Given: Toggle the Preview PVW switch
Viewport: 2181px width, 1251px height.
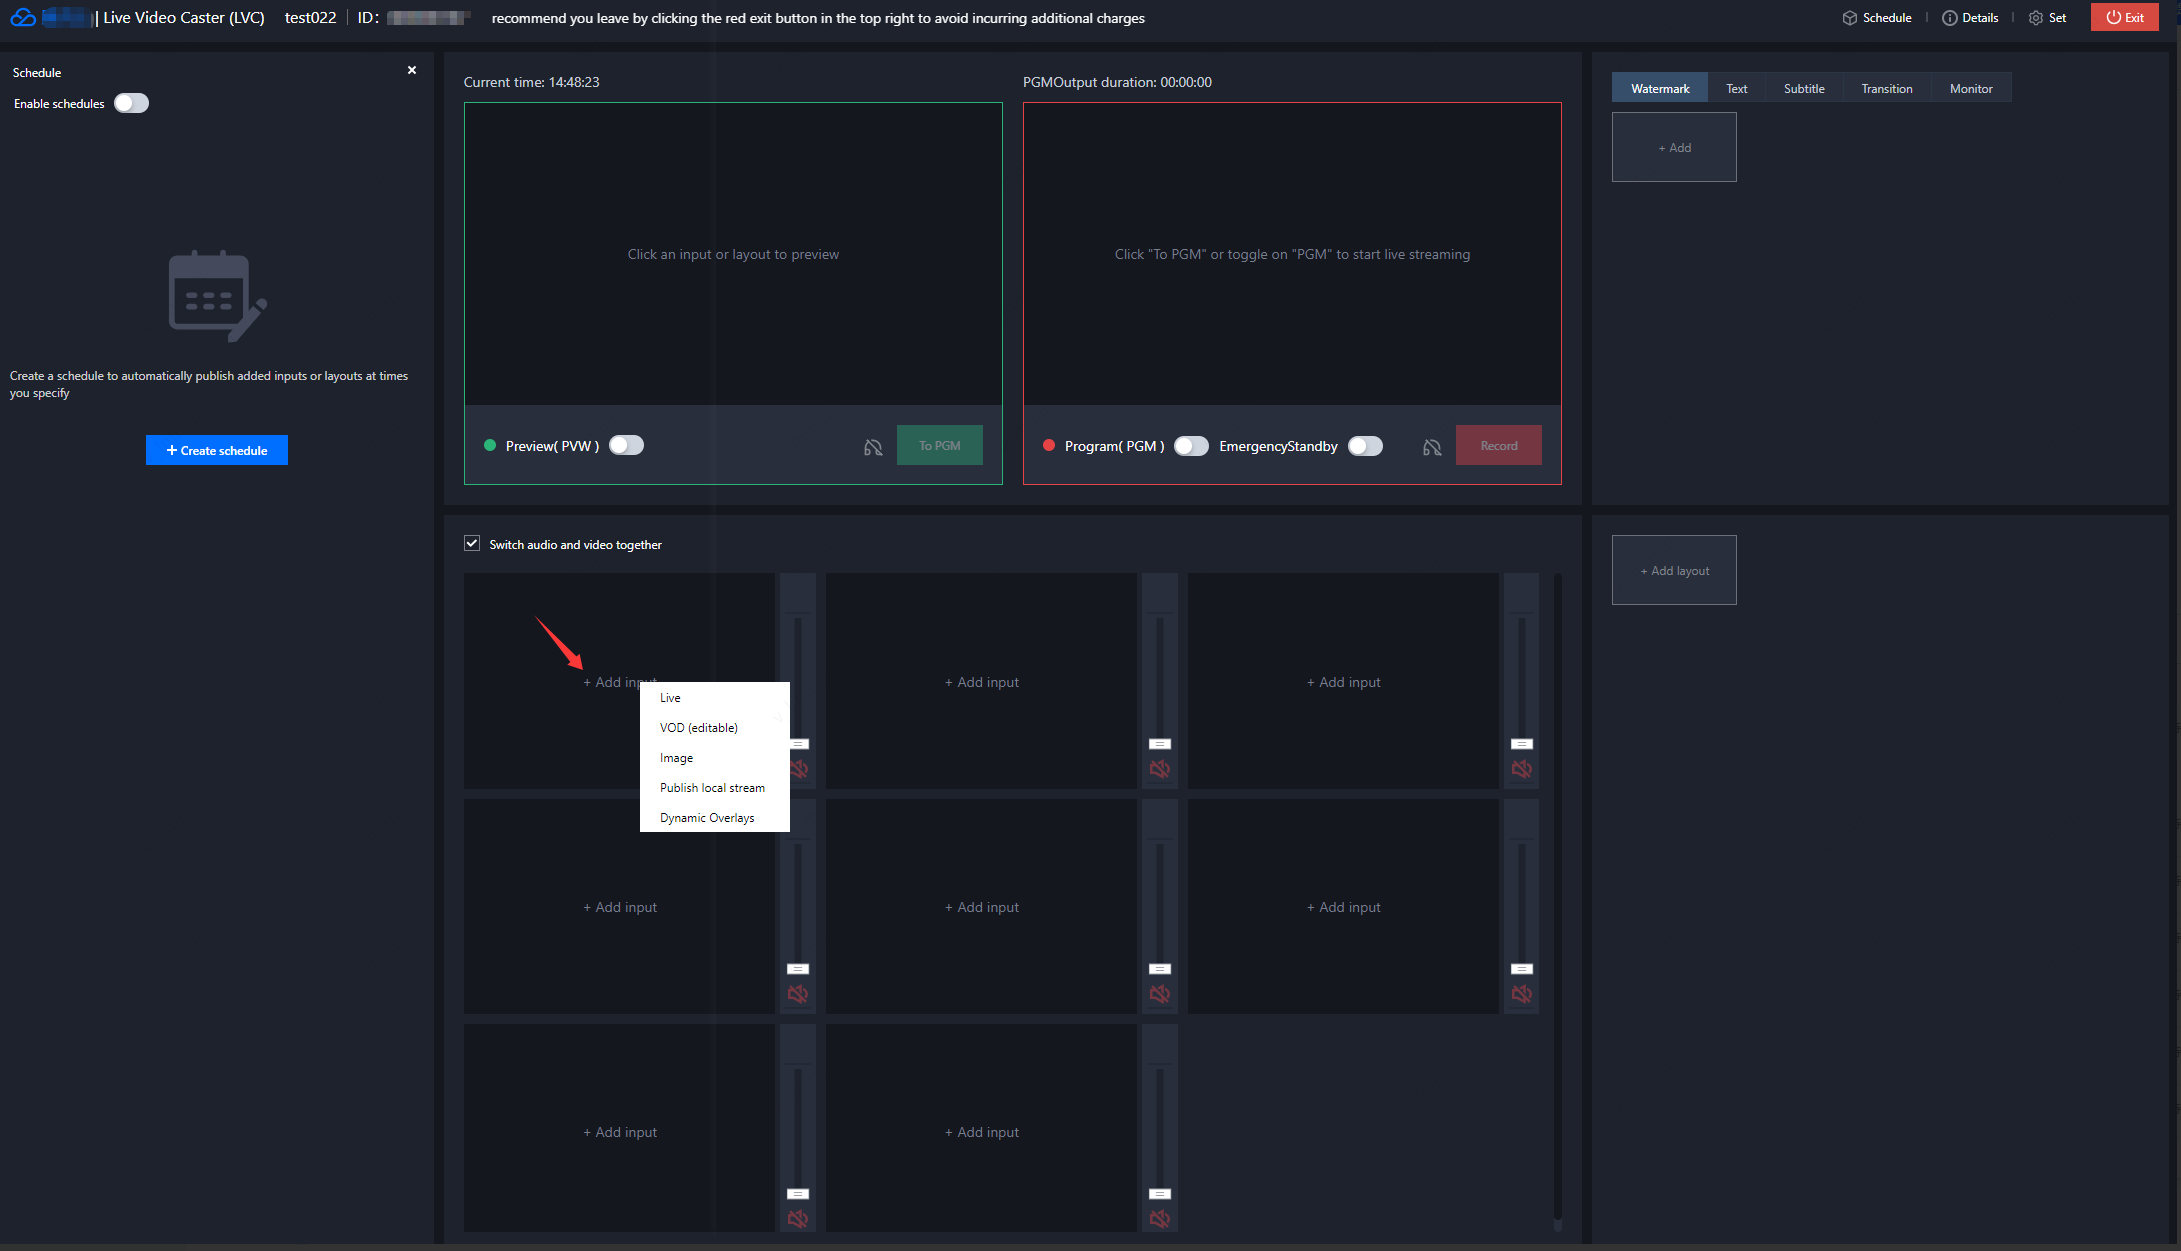Looking at the screenshot, I should tap(627, 445).
